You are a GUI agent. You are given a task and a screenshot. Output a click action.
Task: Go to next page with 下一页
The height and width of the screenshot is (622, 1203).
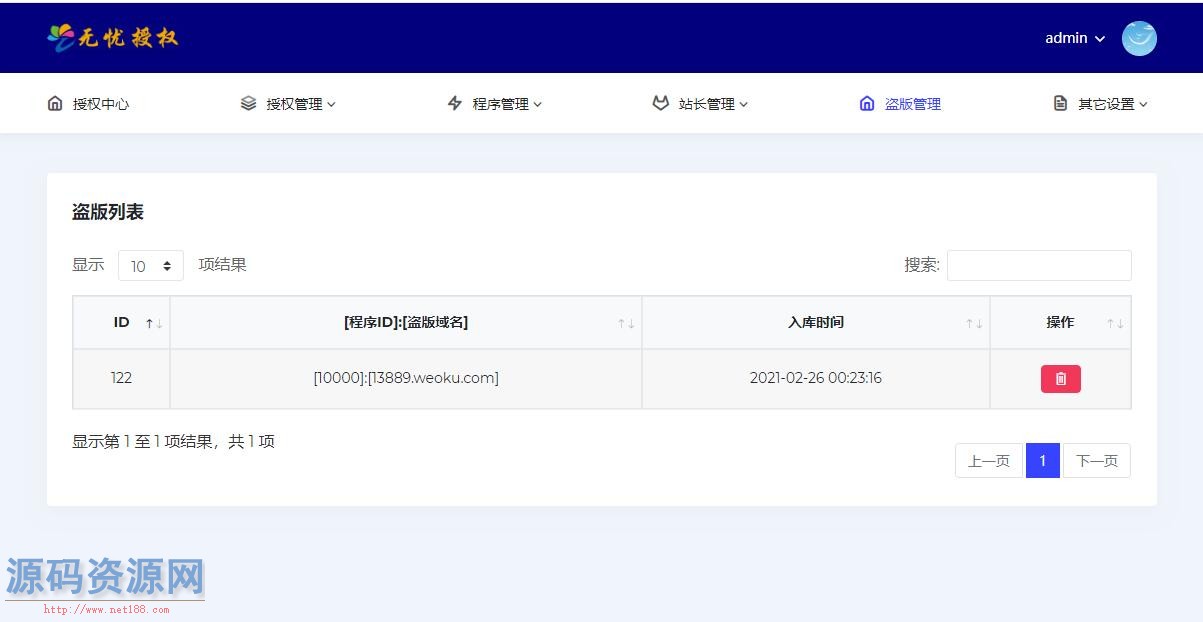click(x=1097, y=461)
